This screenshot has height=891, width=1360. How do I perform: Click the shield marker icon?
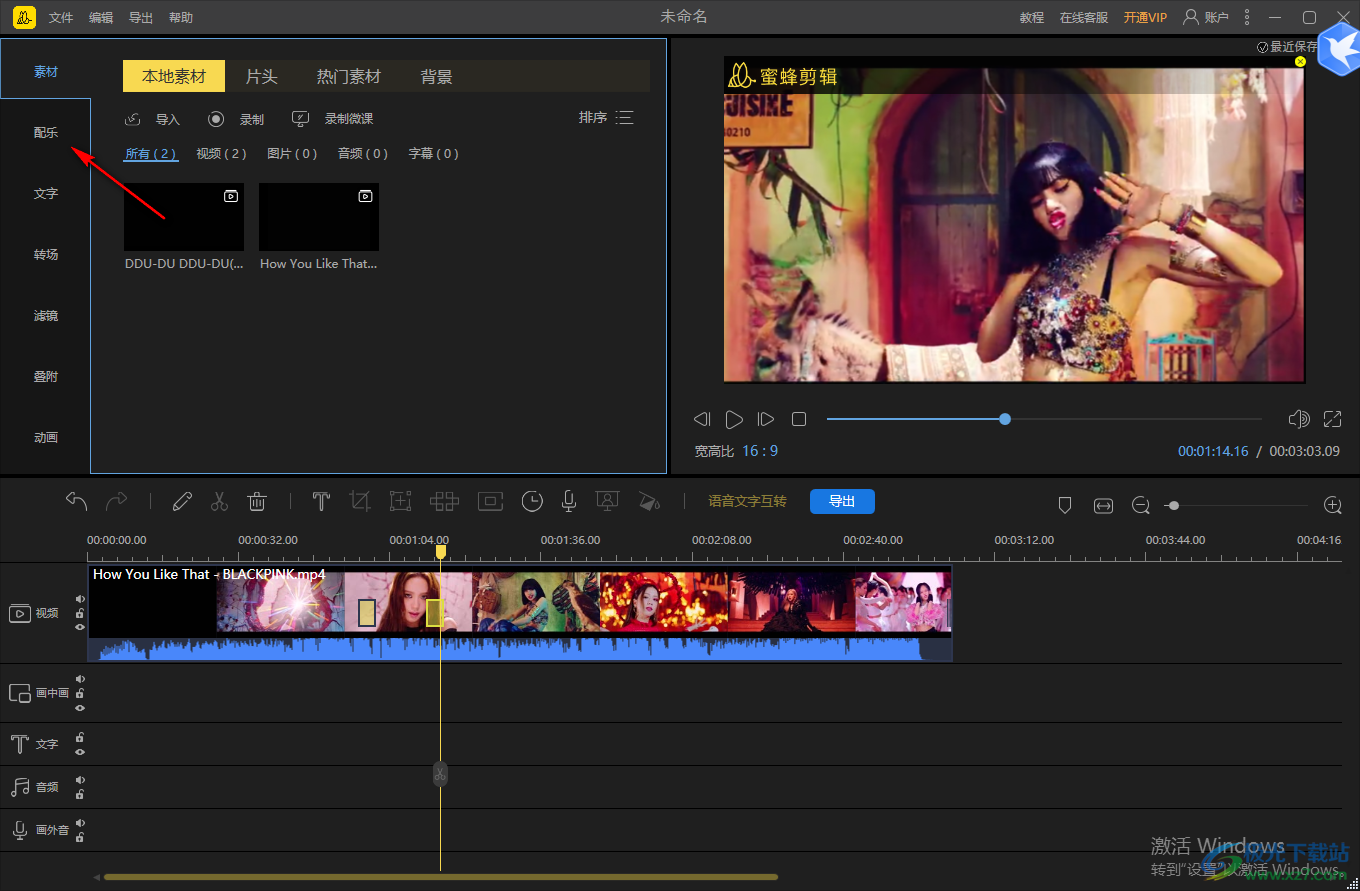pyautogui.click(x=1065, y=506)
